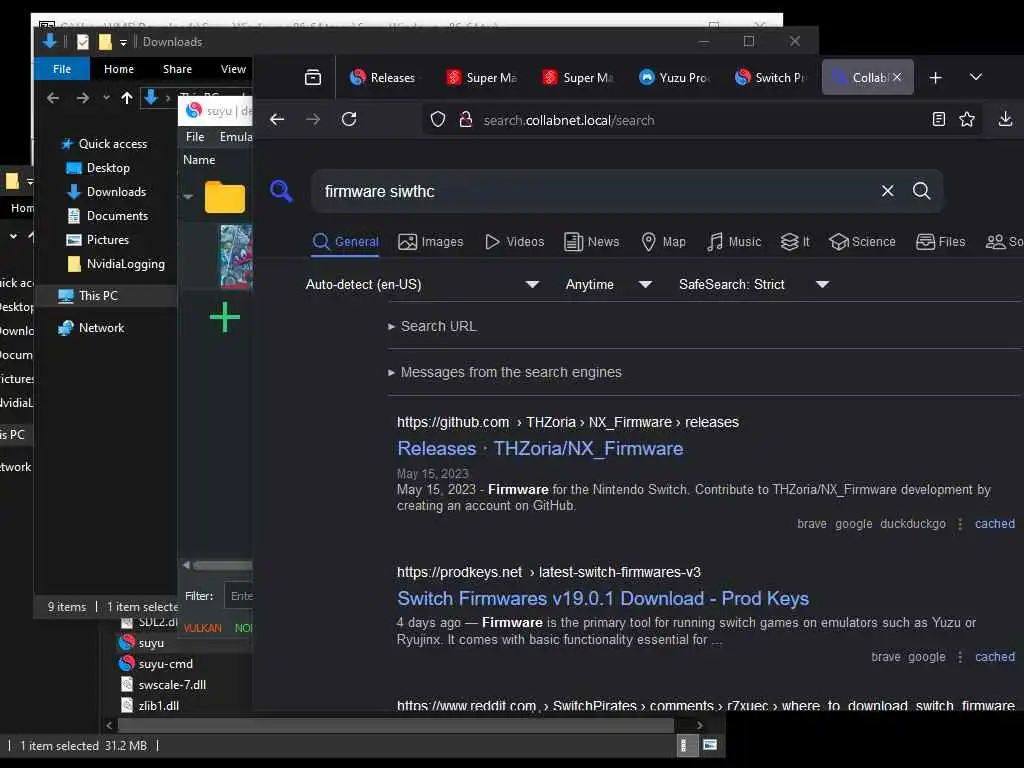Click the browser back arrow
1024x768 pixels.
point(277,120)
